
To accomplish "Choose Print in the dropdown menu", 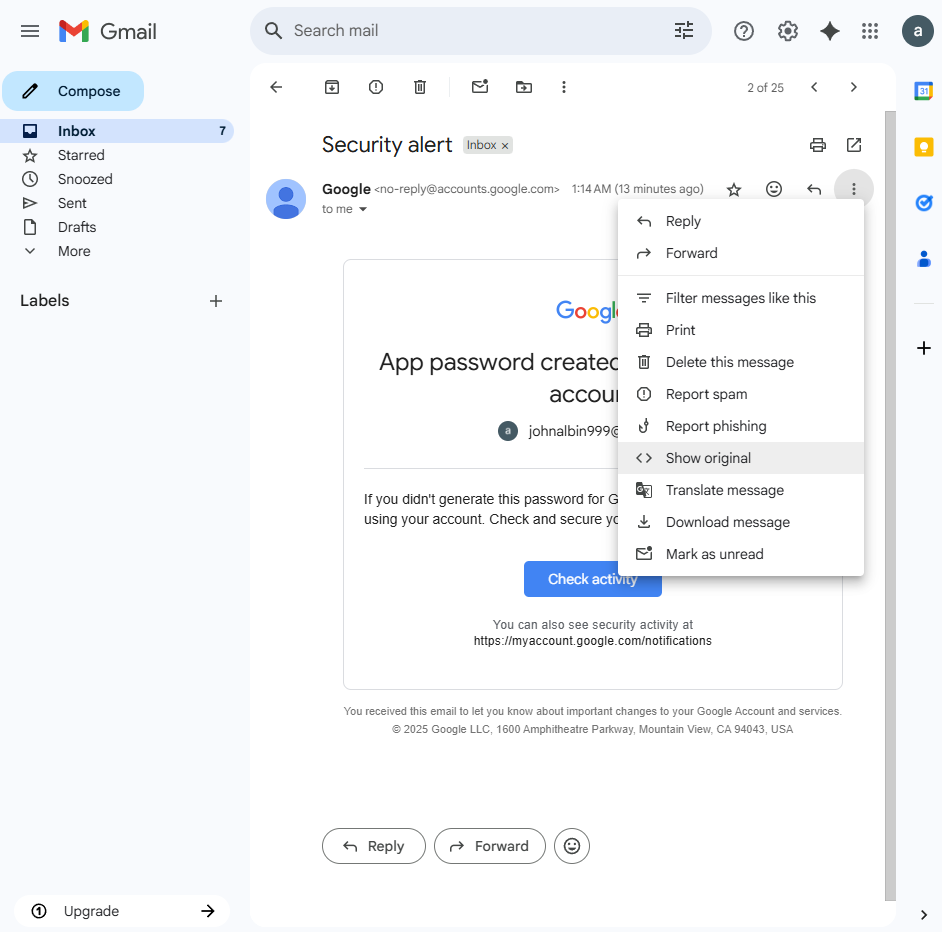I will click(741, 330).
